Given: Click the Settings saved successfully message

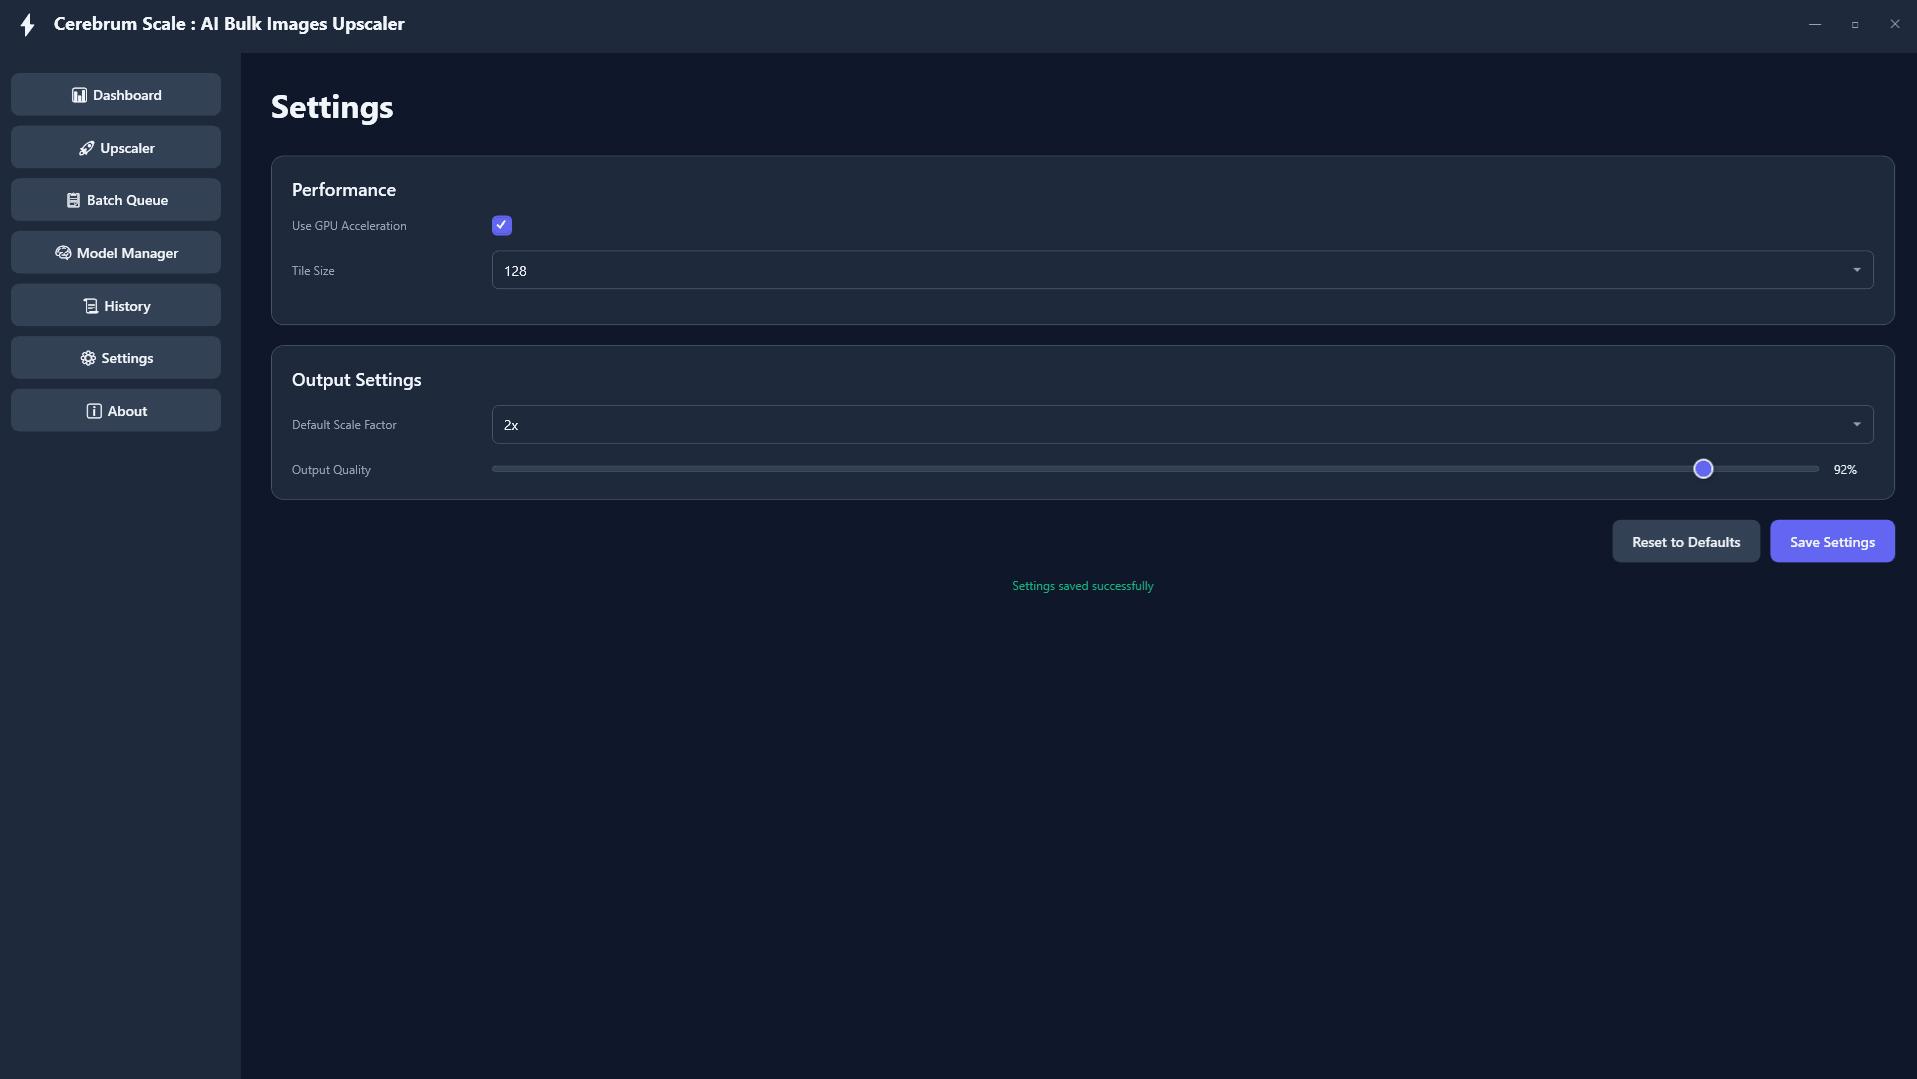Looking at the screenshot, I should [1082, 586].
